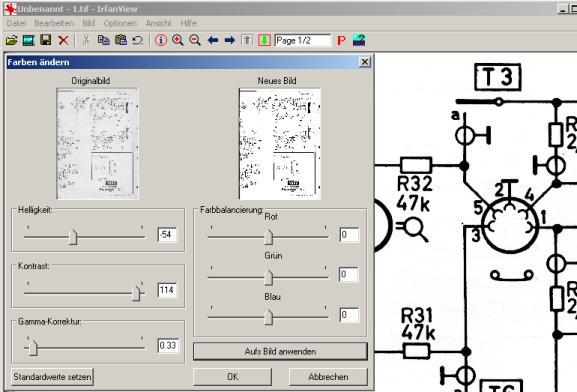The image size is (577, 392).
Task: Click the Save floppy disk icon
Action: (x=46, y=40)
